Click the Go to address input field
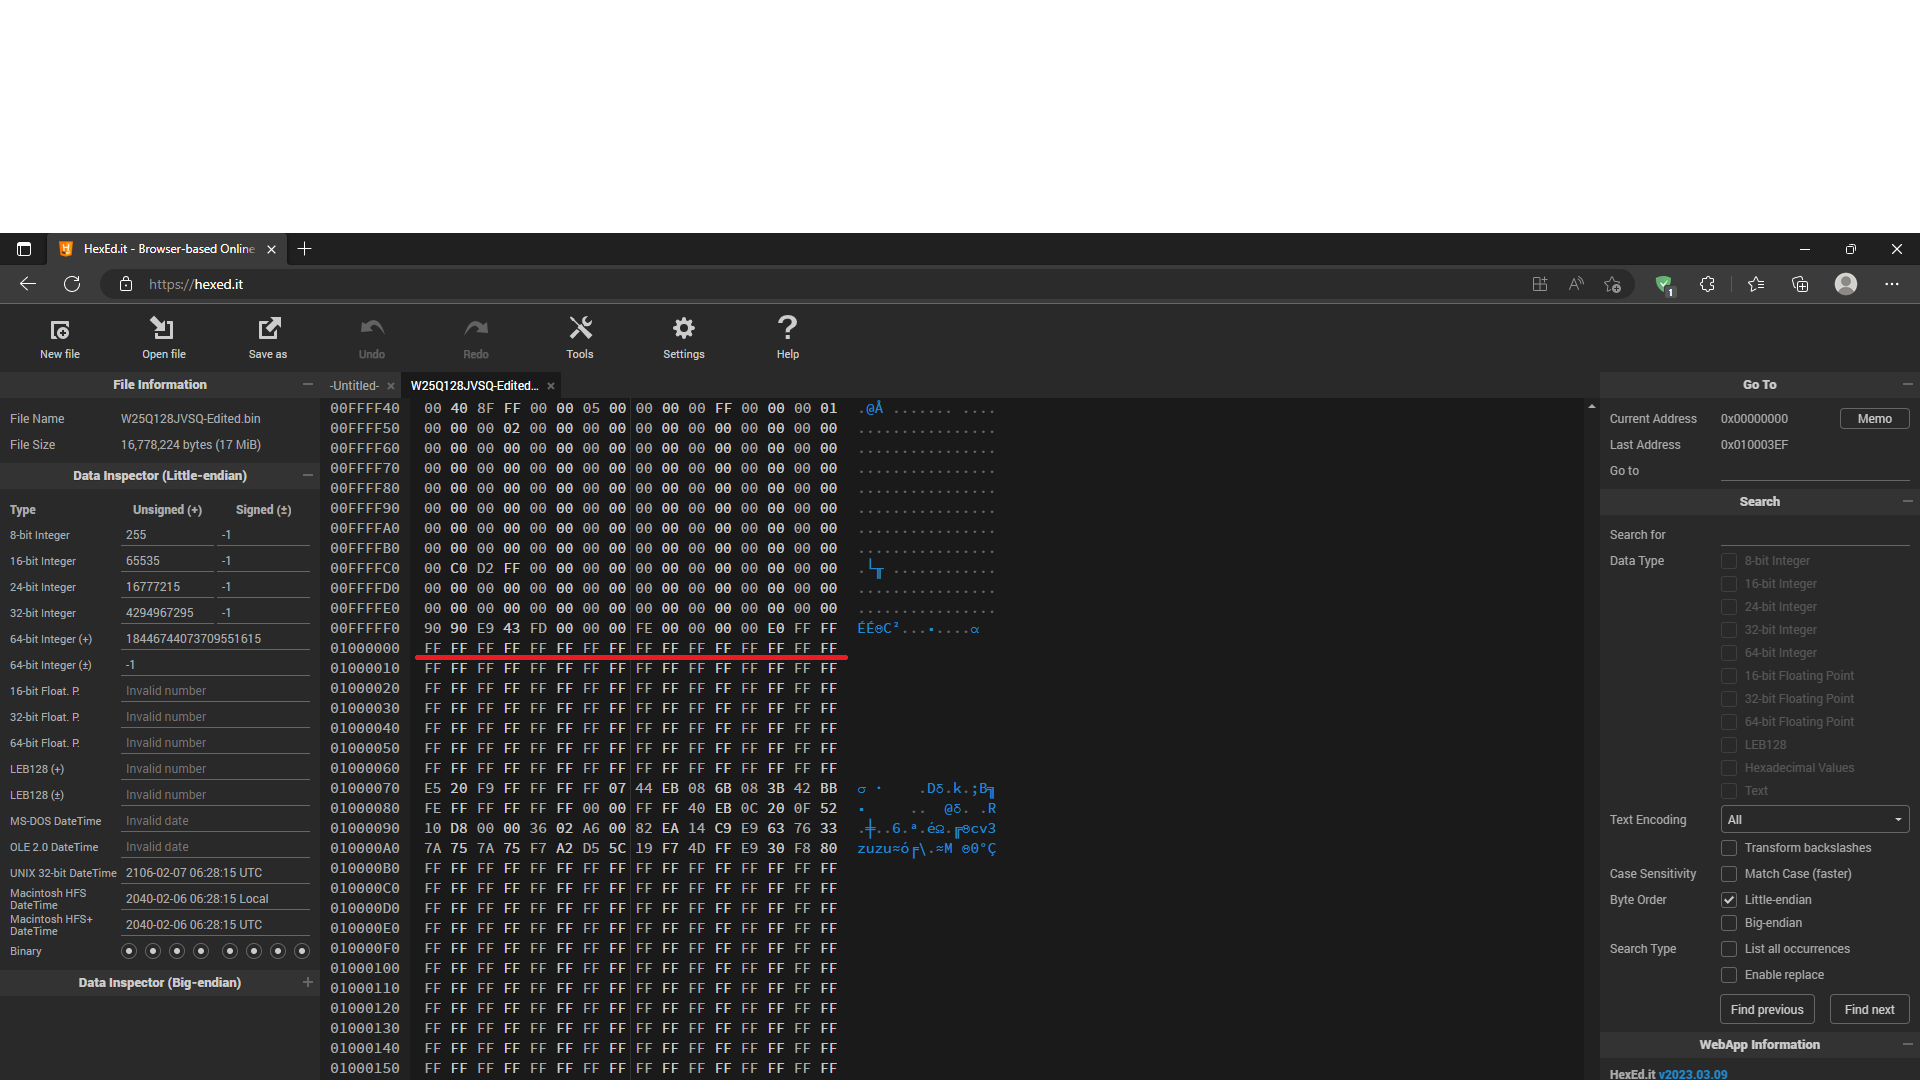 tap(1814, 471)
